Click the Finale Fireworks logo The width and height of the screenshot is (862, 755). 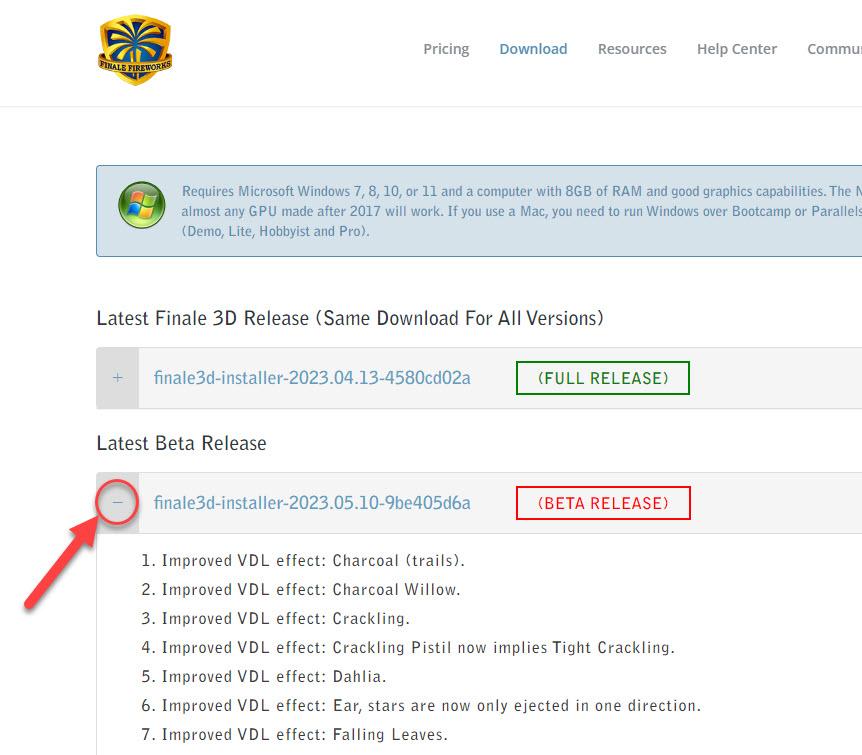[x=135, y=49]
